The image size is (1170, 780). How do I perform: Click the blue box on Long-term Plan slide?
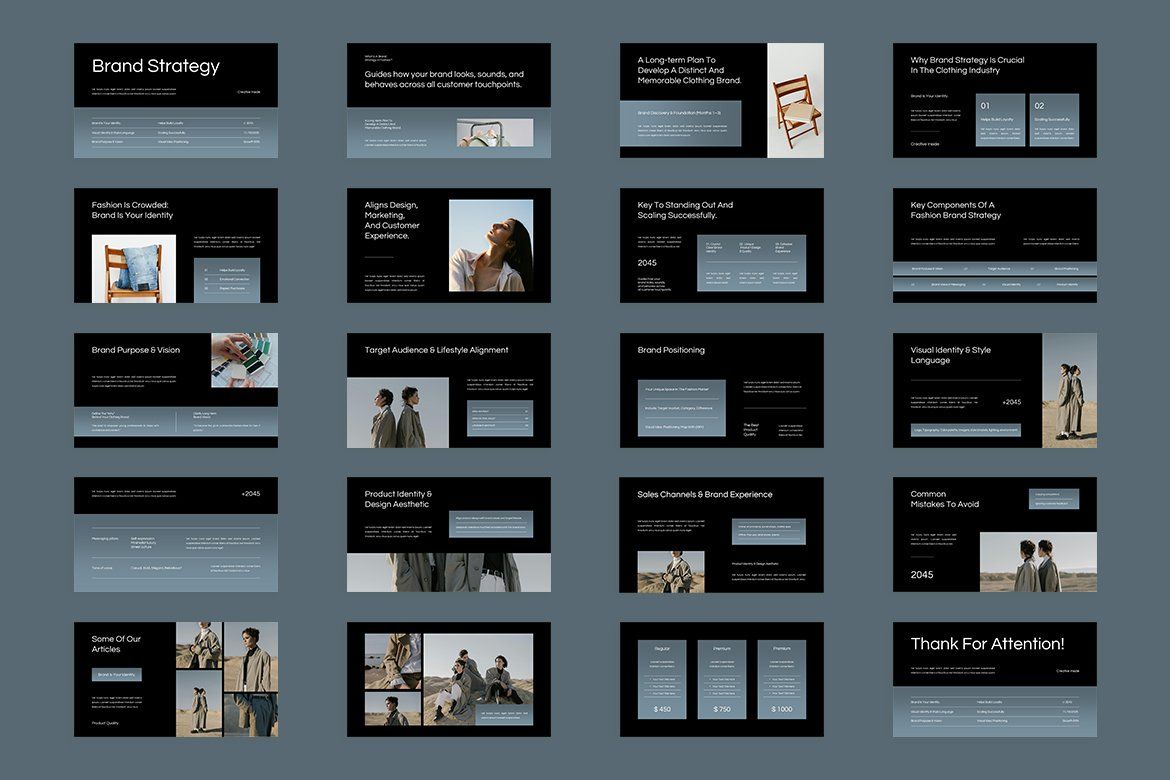681,124
